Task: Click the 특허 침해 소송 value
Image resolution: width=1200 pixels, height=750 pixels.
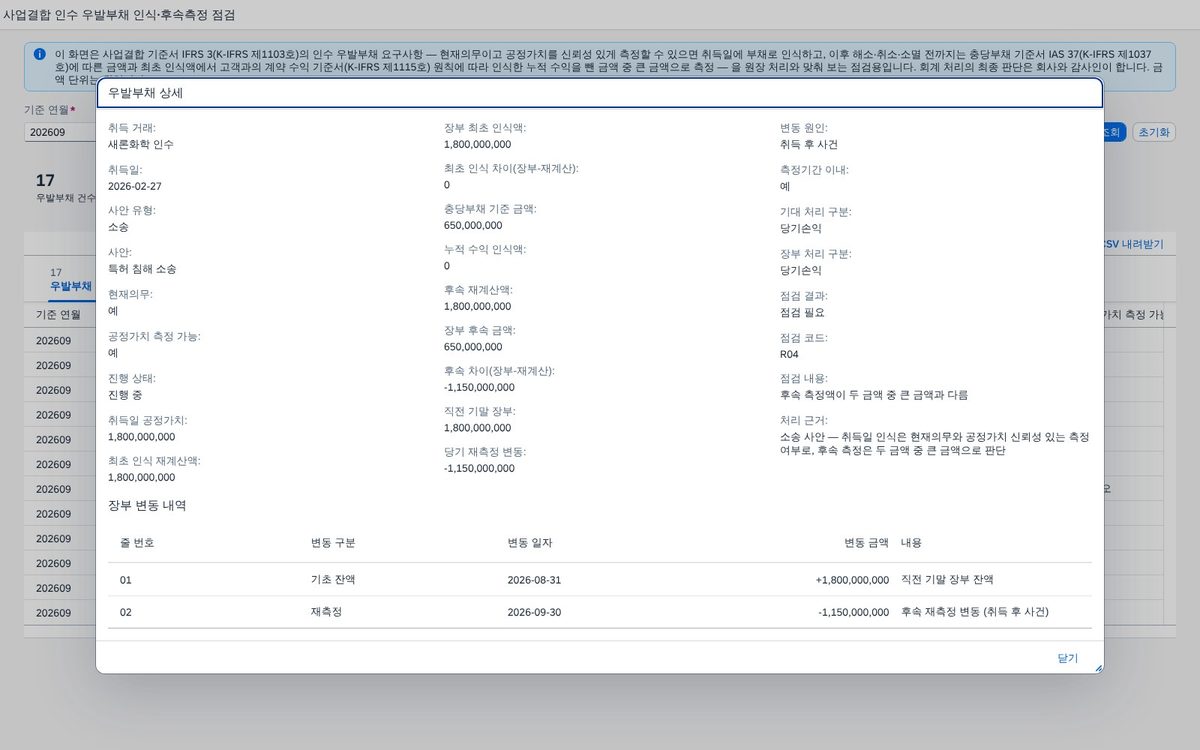Action: tap(142, 269)
